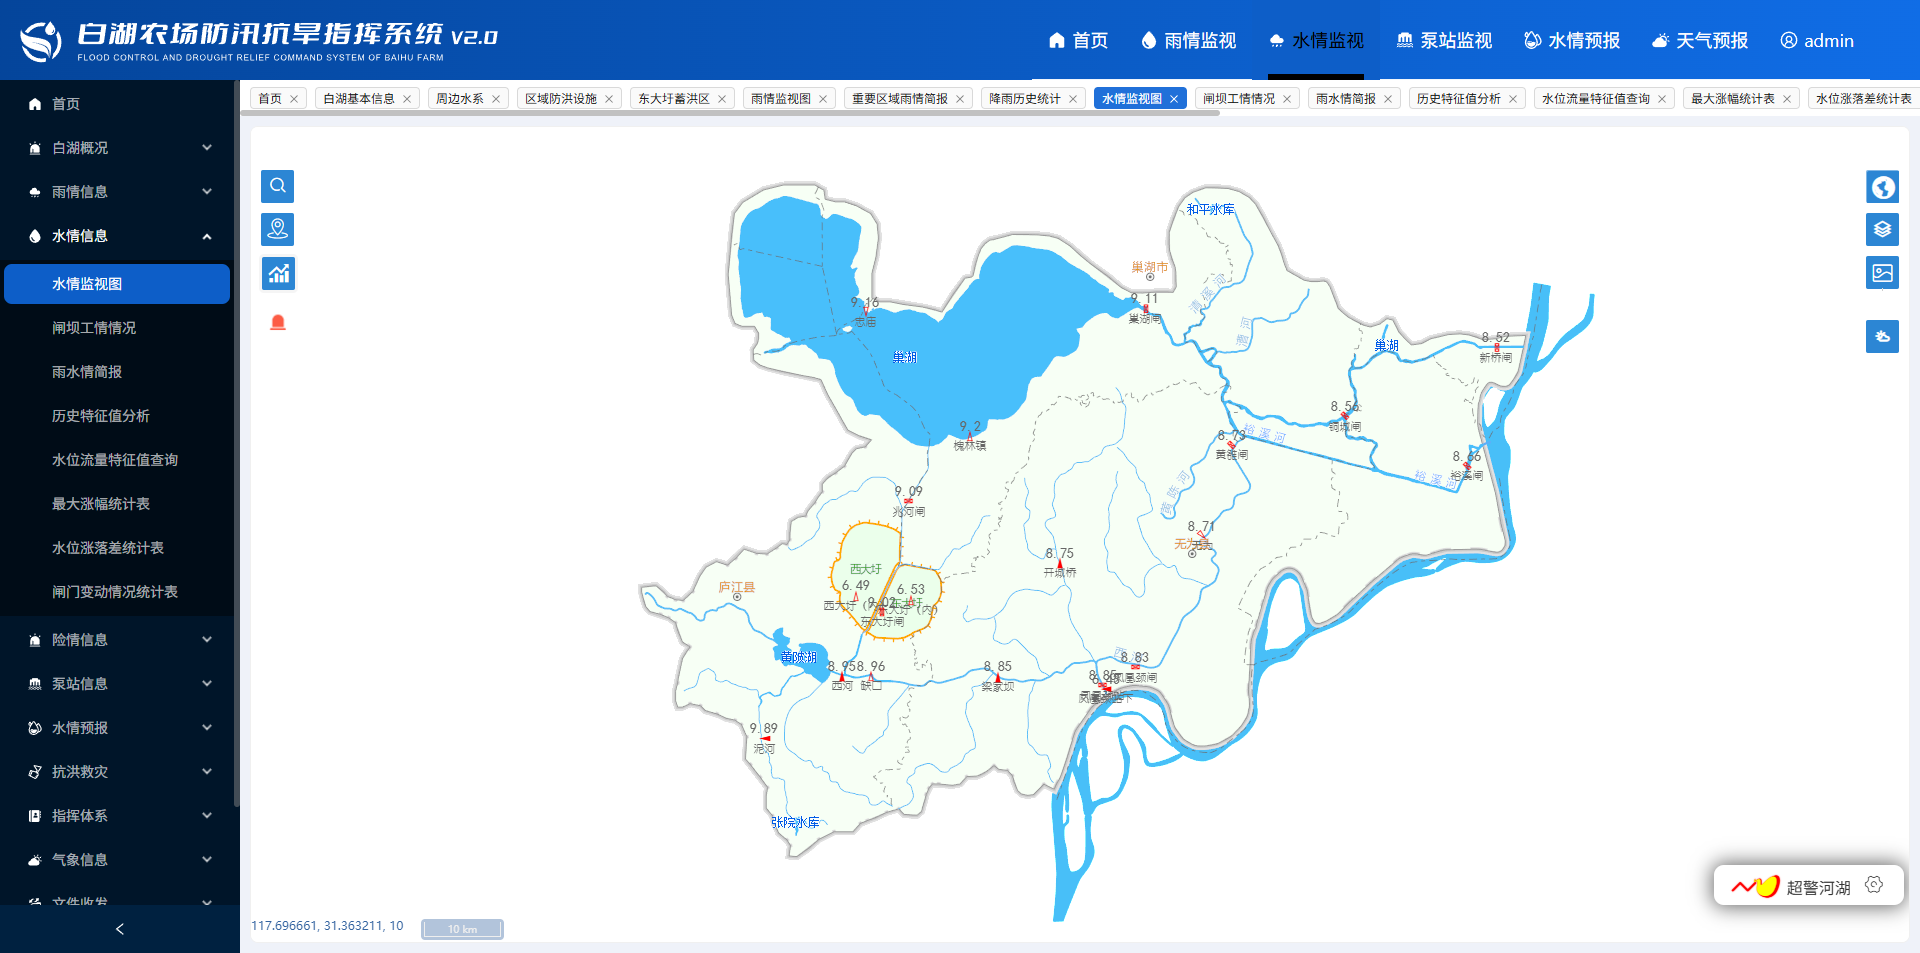Collapse the 水情信息 sidebar section
1920x953 pixels.
point(120,236)
